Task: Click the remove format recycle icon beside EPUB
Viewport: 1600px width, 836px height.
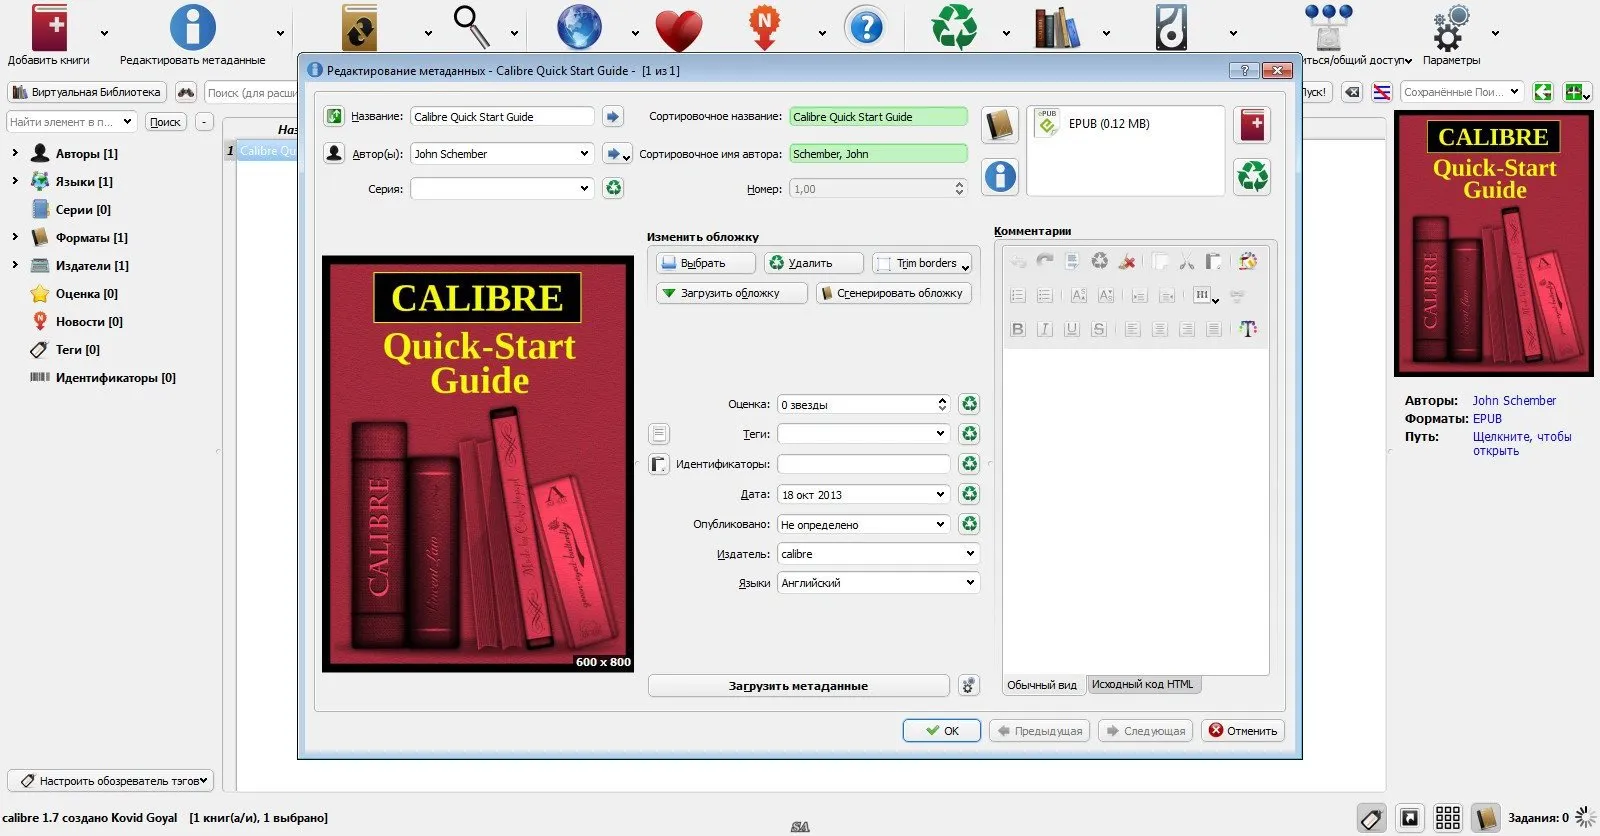Action: (1252, 177)
